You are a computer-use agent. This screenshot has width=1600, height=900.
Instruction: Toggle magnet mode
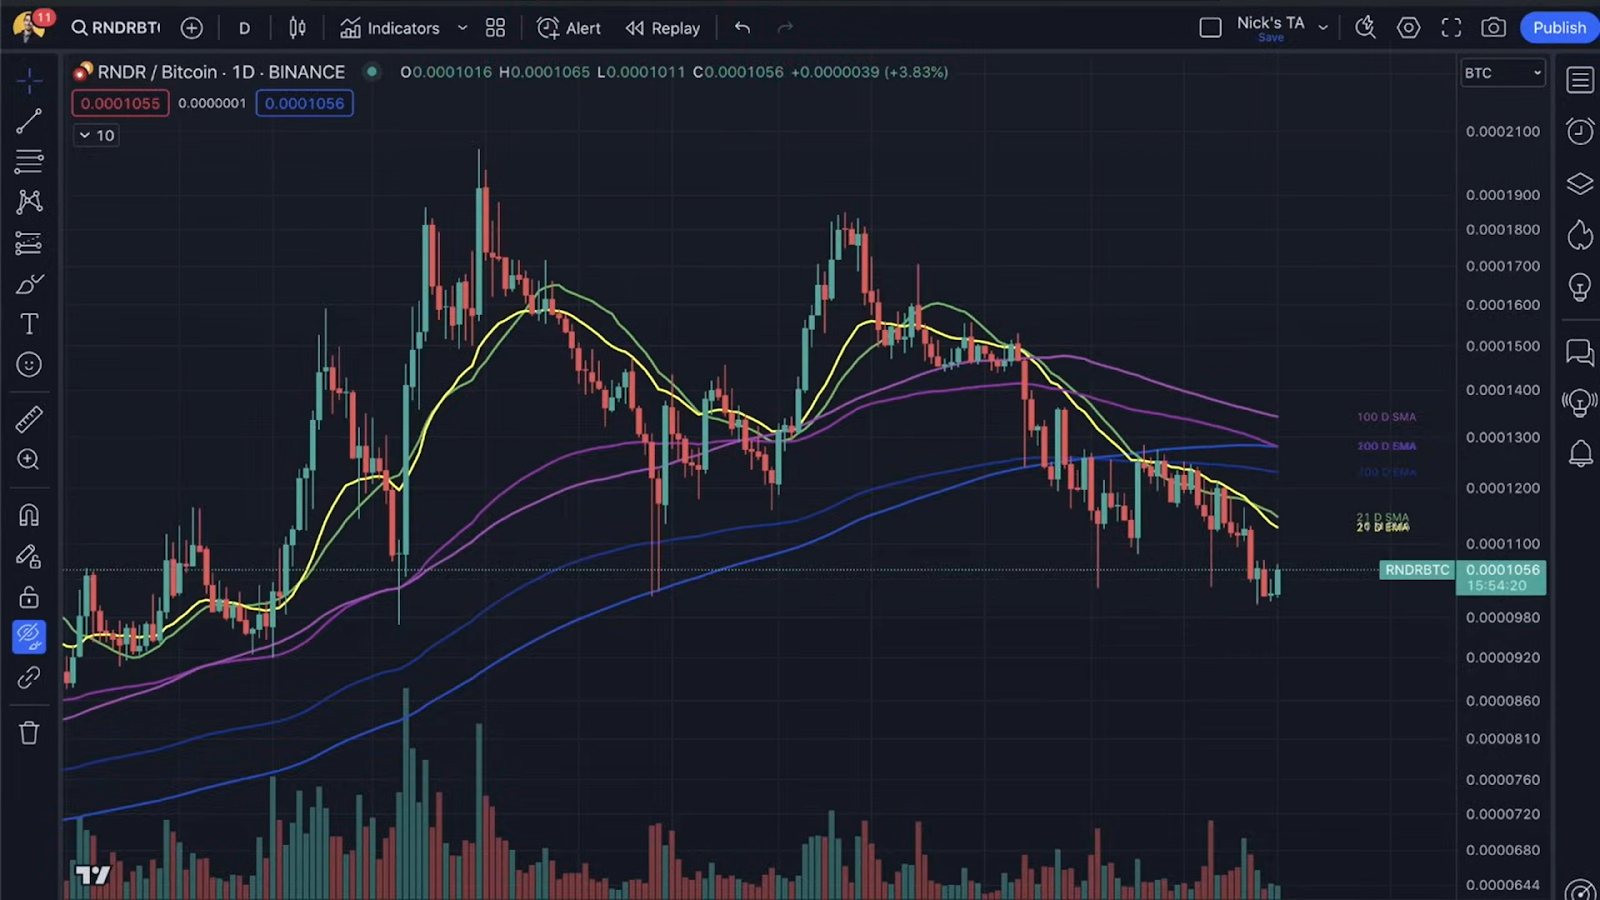tap(29, 515)
